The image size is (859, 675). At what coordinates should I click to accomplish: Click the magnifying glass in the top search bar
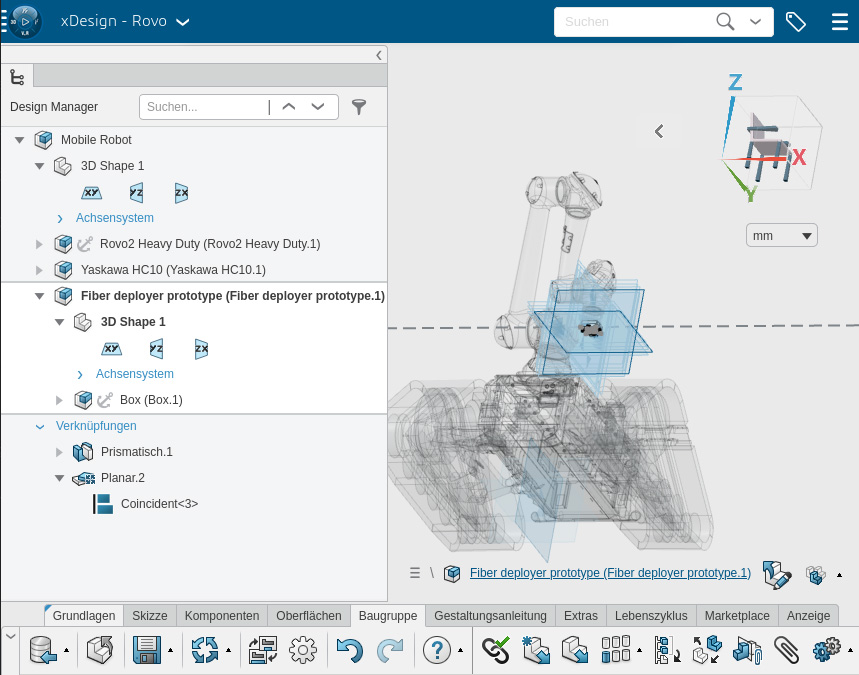725,21
